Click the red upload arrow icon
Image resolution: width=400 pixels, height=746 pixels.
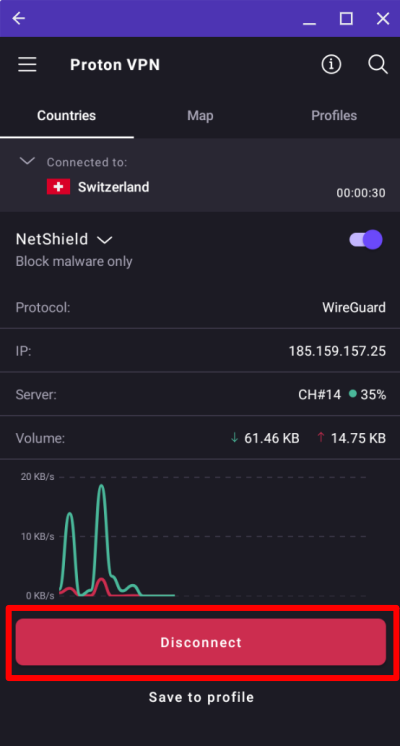coord(321,438)
